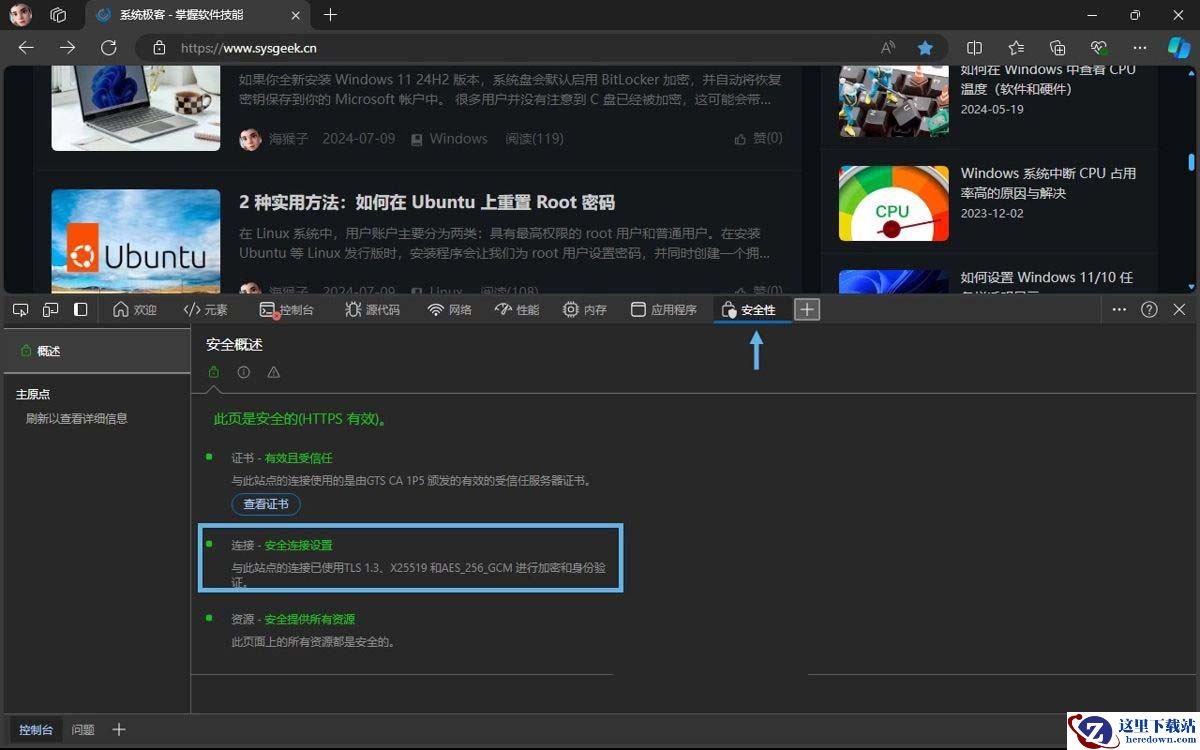Open the 问题 drawer tab
This screenshot has height=750, width=1200.
[x=83, y=730]
